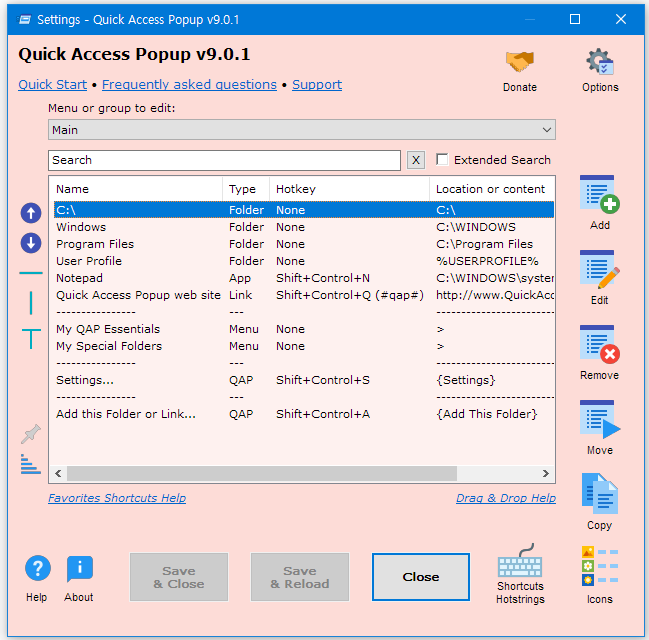Viewport: 649px width, 640px height.
Task: Select the Program Files row
Action: (304, 244)
